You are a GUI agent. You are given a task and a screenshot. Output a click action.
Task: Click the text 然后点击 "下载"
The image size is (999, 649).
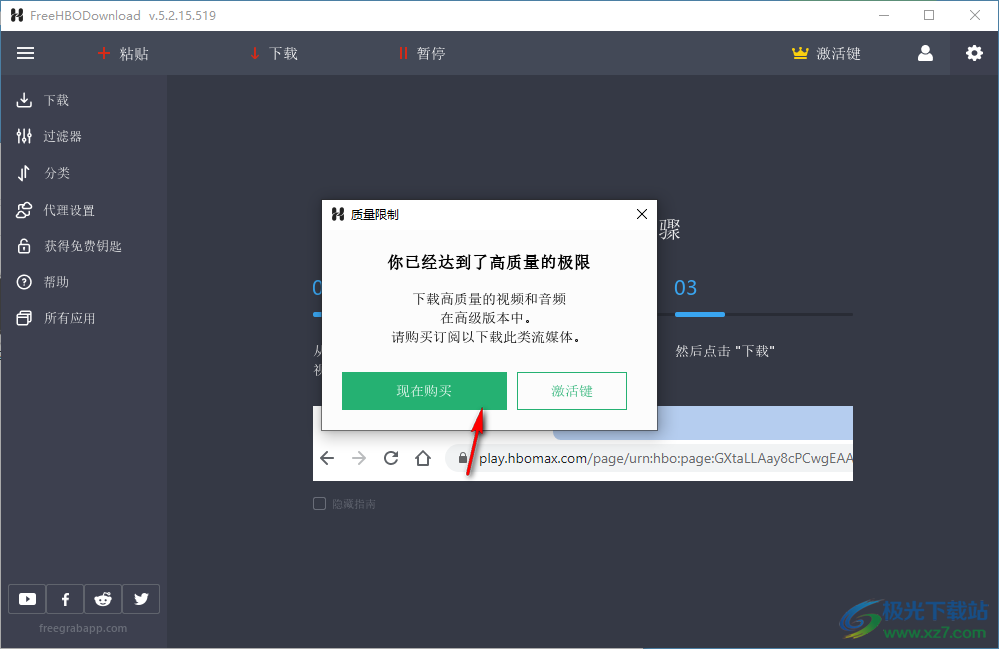(725, 351)
